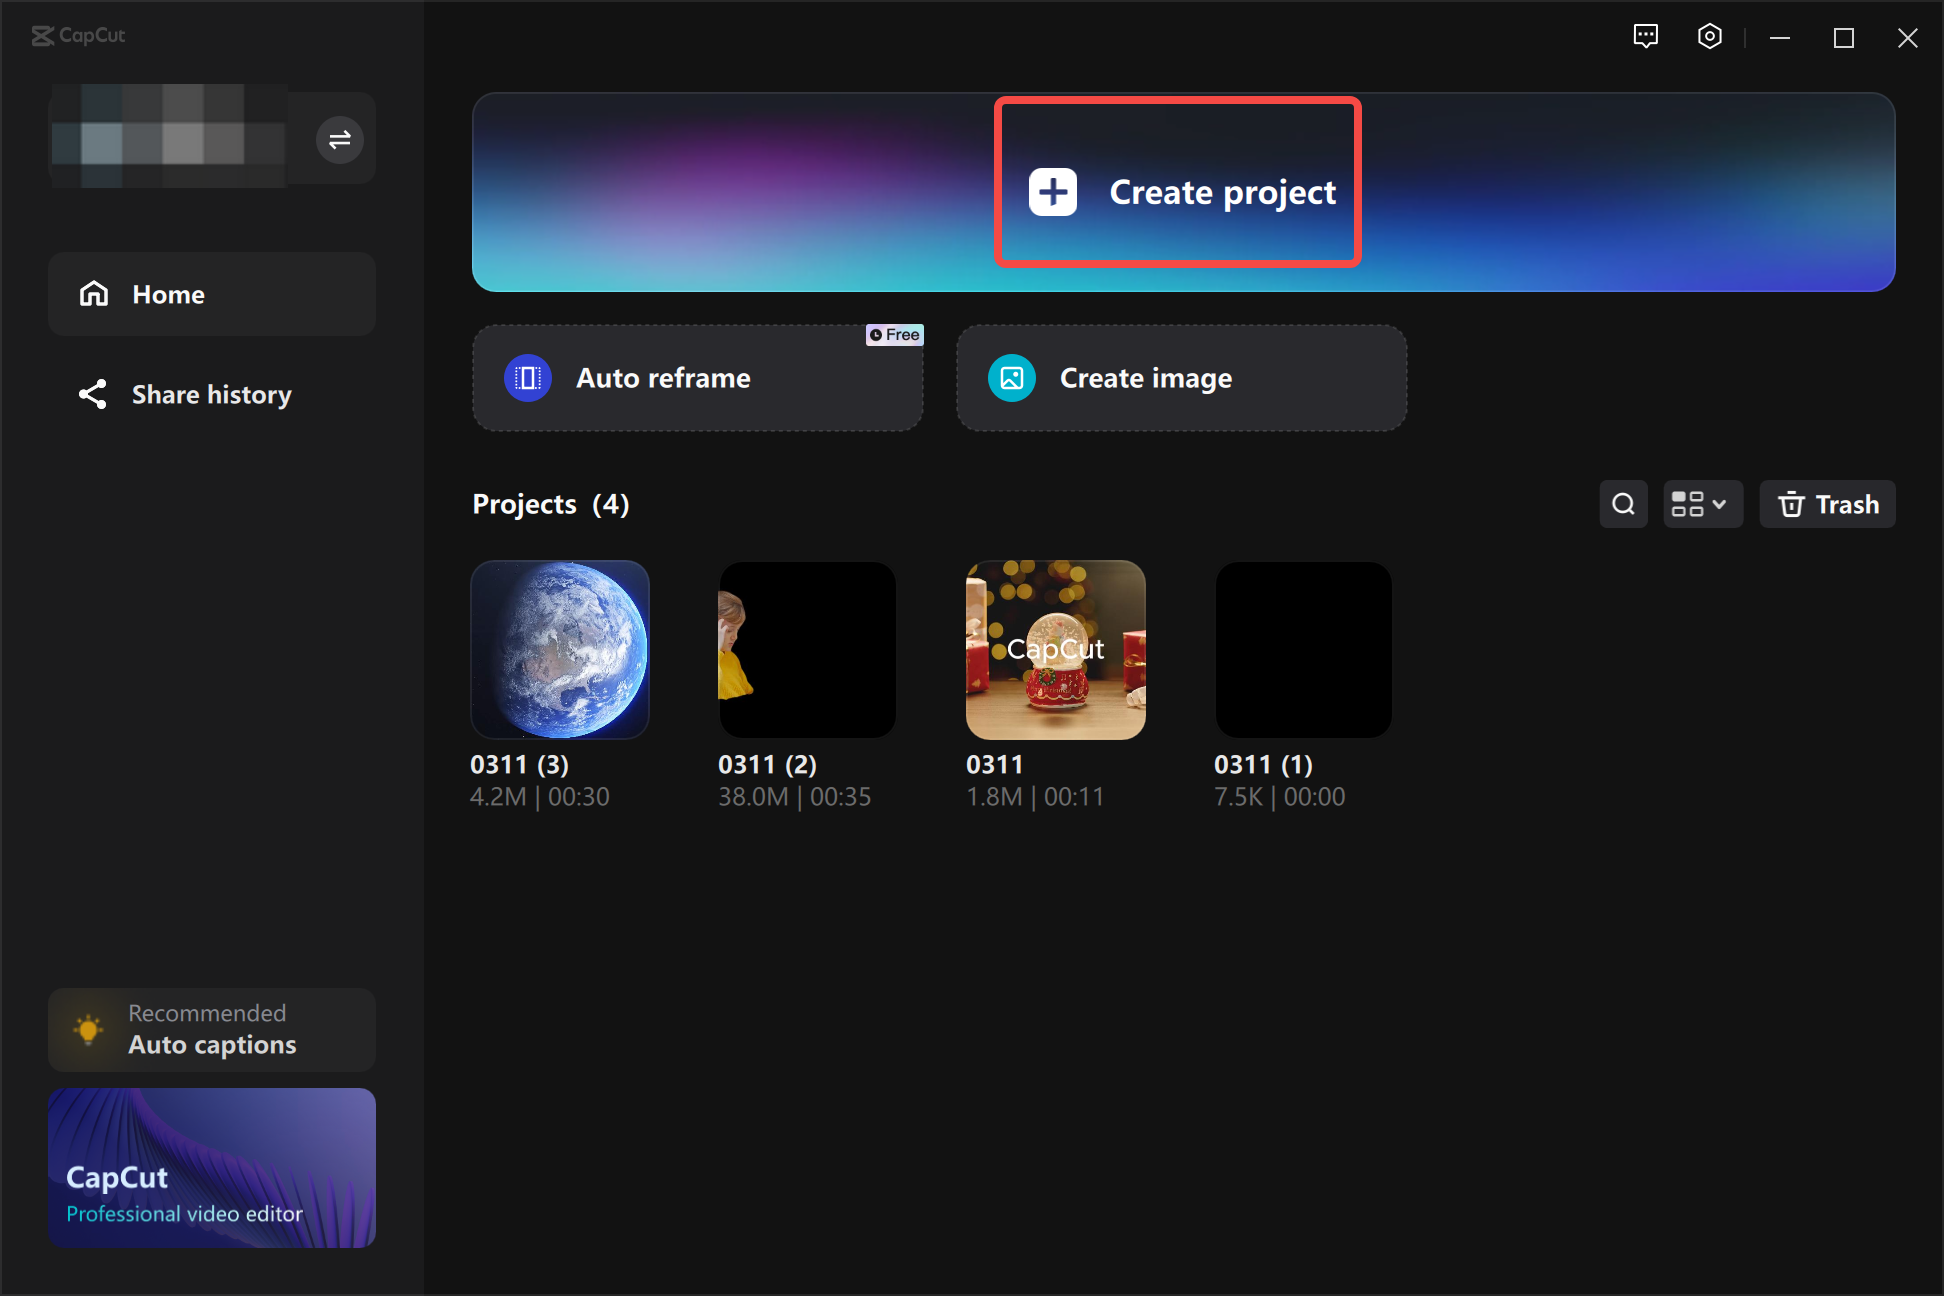
Task: Open the snow globe project 0311
Action: coord(1055,649)
